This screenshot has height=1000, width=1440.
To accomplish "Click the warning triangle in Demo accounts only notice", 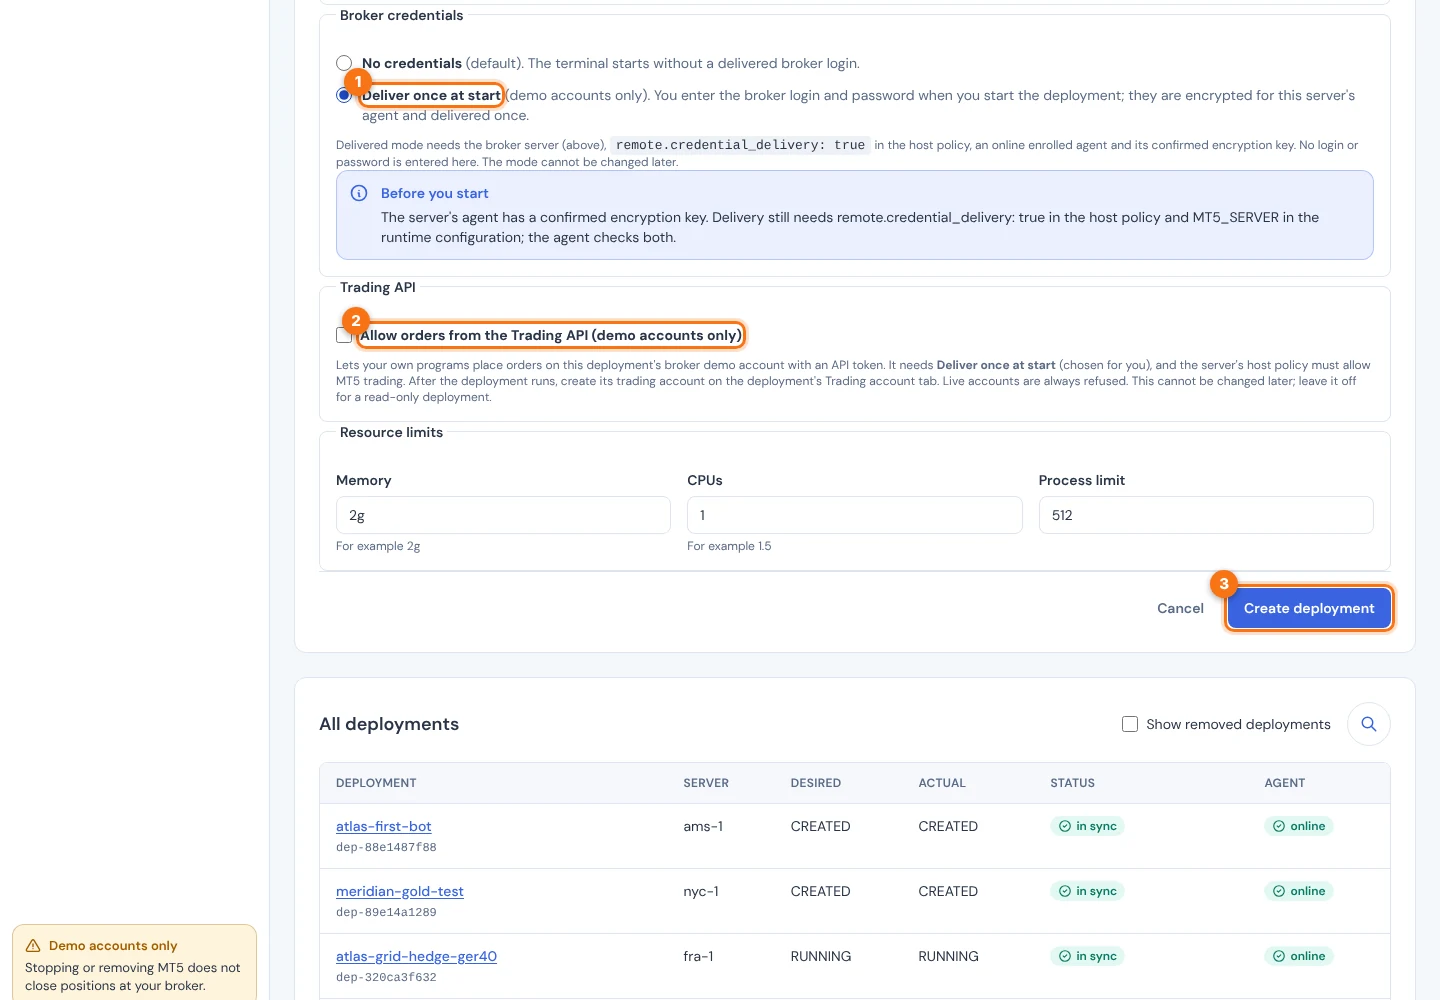I will click(33, 946).
